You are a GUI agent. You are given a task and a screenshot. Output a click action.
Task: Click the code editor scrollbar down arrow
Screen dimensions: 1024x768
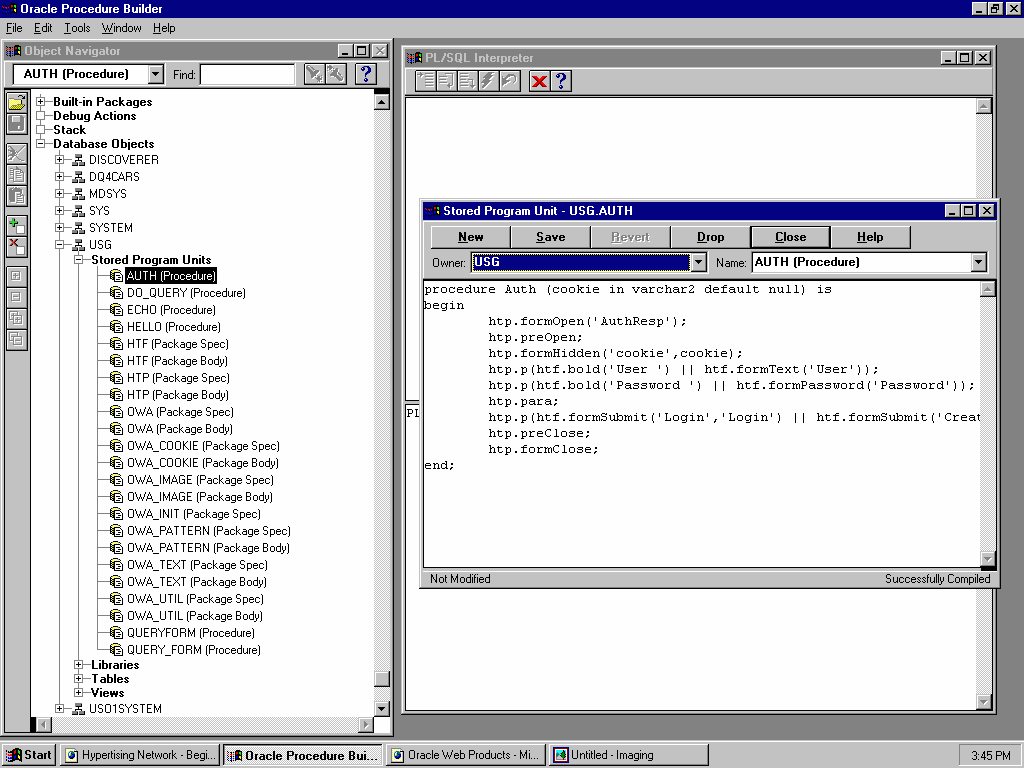tap(987, 559)
